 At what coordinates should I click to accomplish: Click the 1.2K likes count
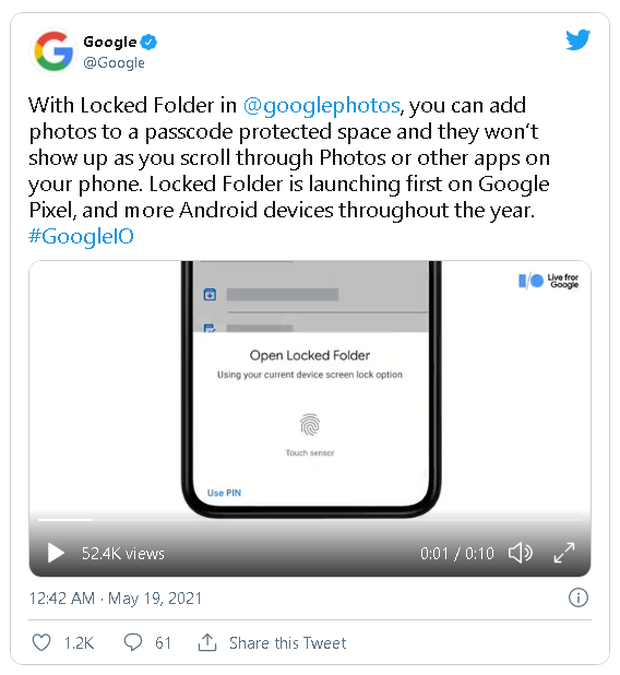(79, 642)
